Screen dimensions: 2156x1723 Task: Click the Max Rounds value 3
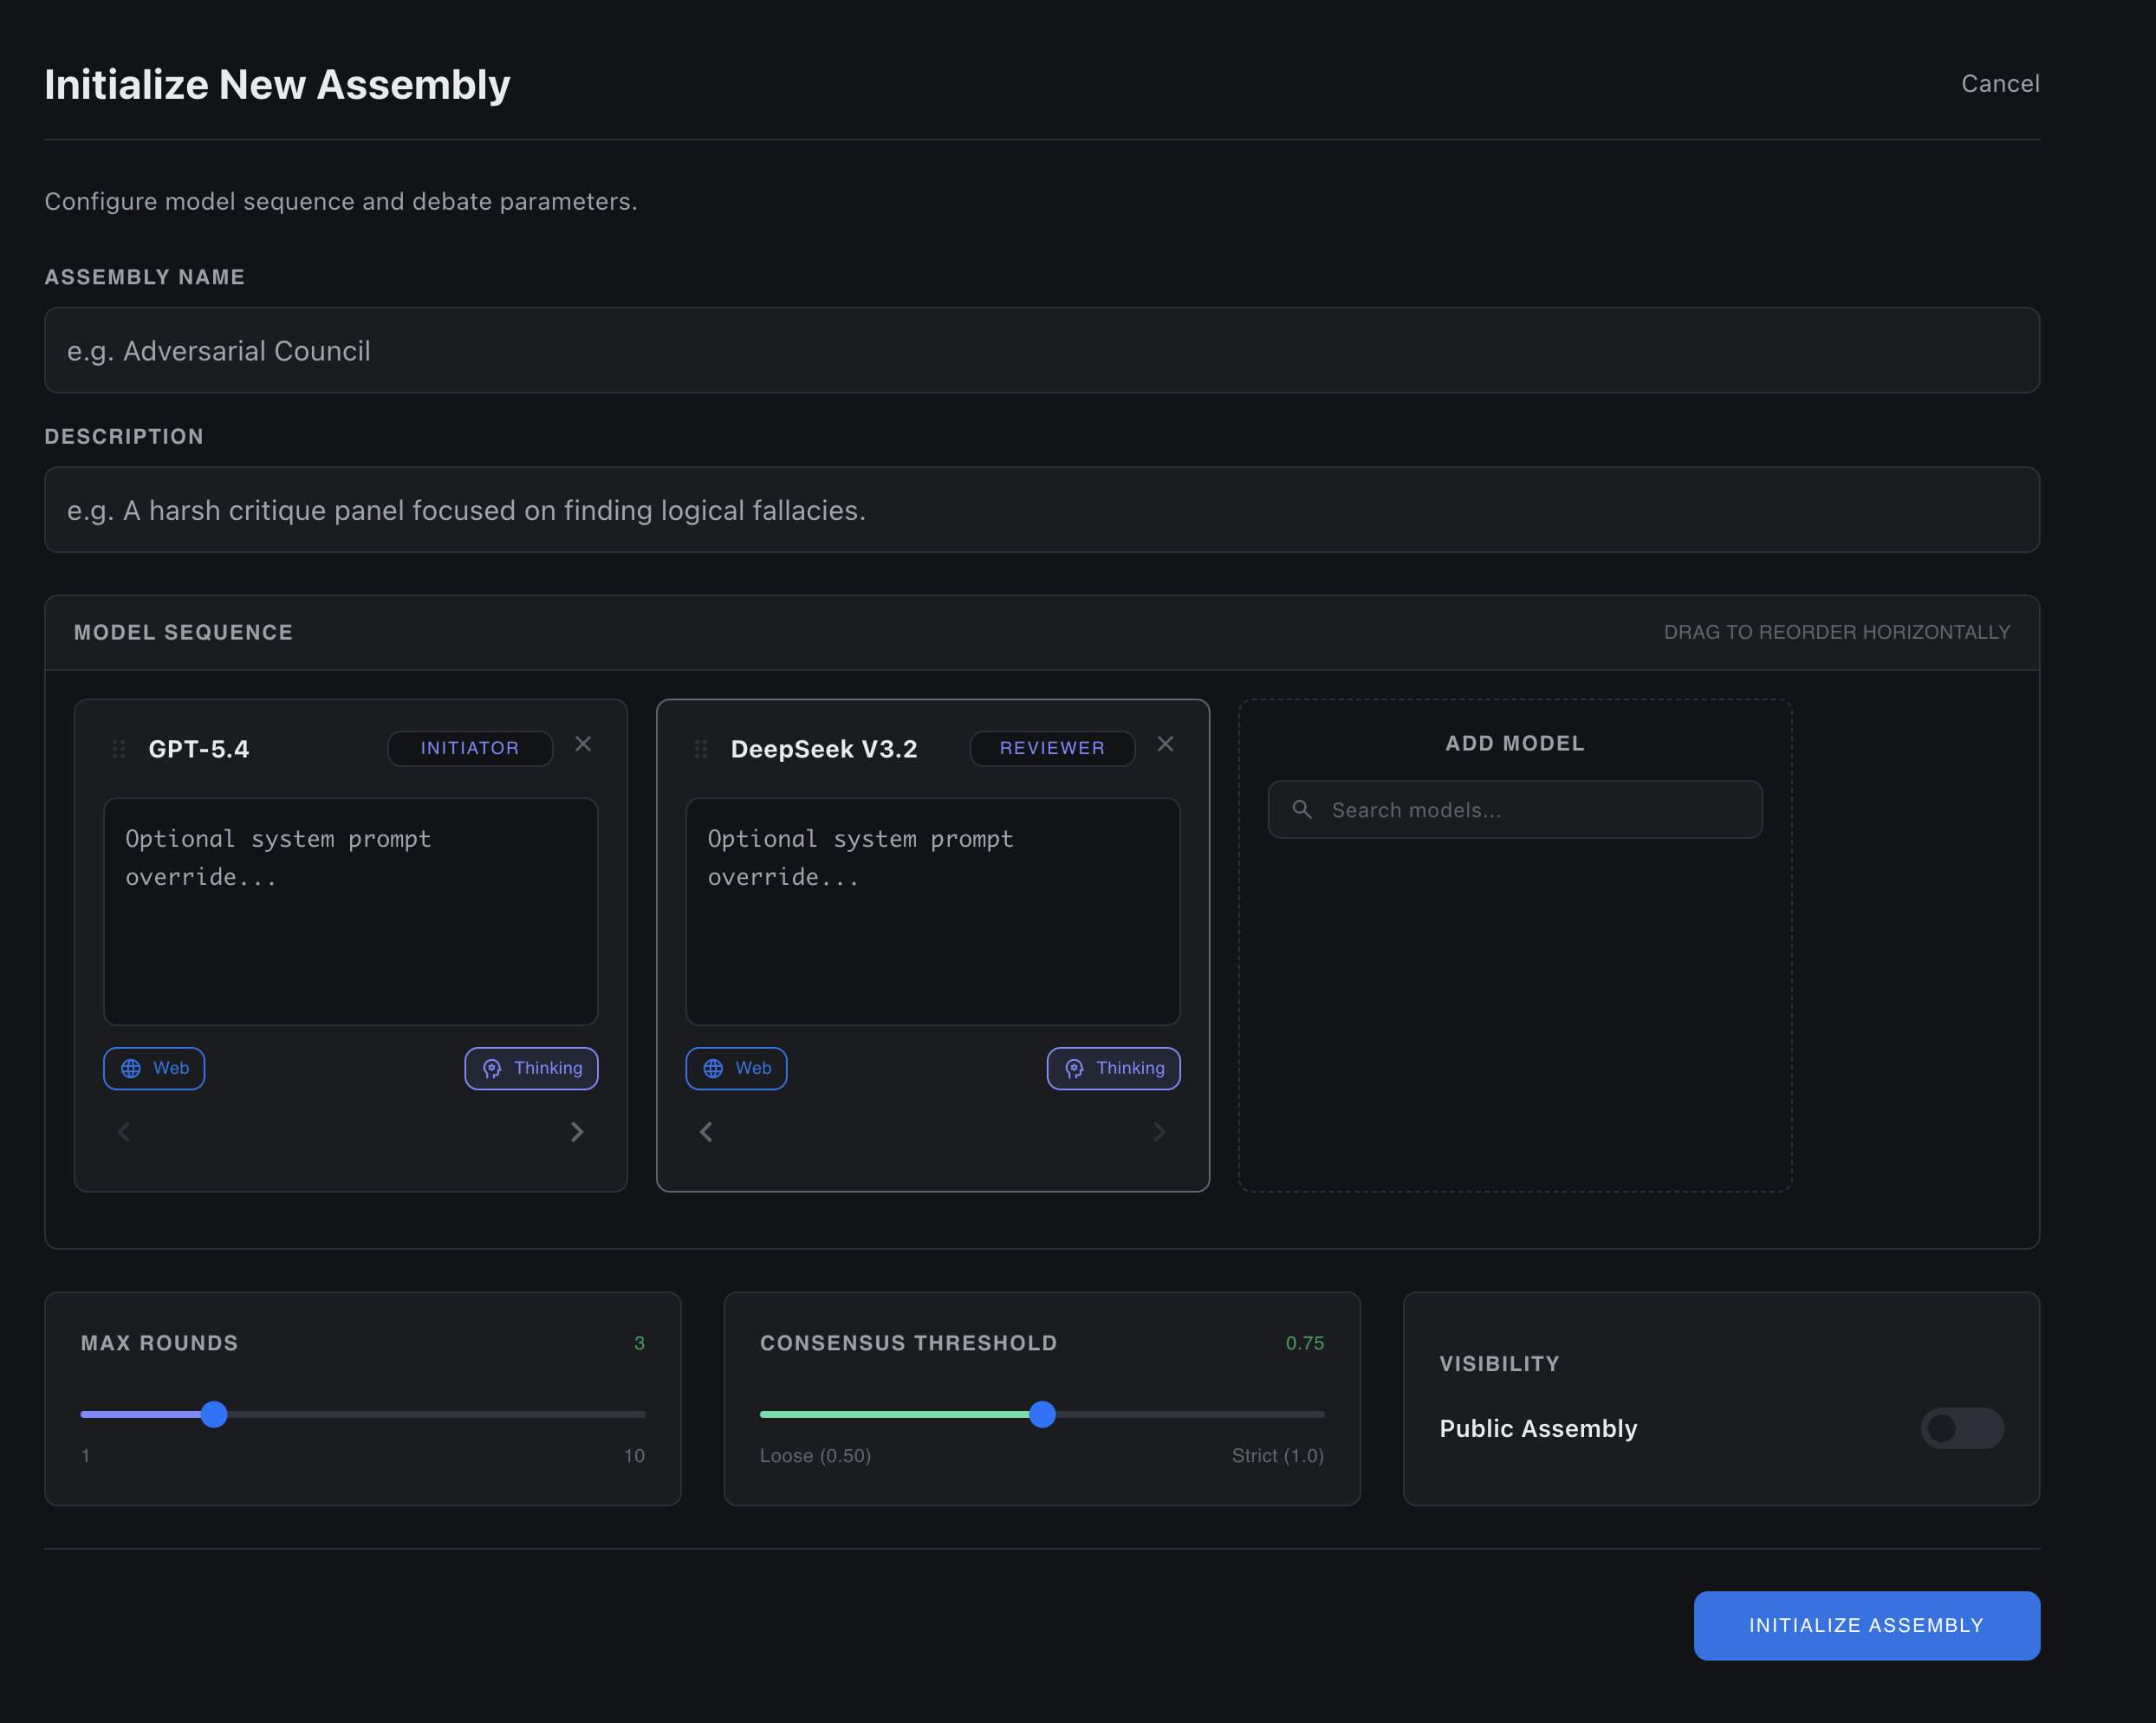639,1343
